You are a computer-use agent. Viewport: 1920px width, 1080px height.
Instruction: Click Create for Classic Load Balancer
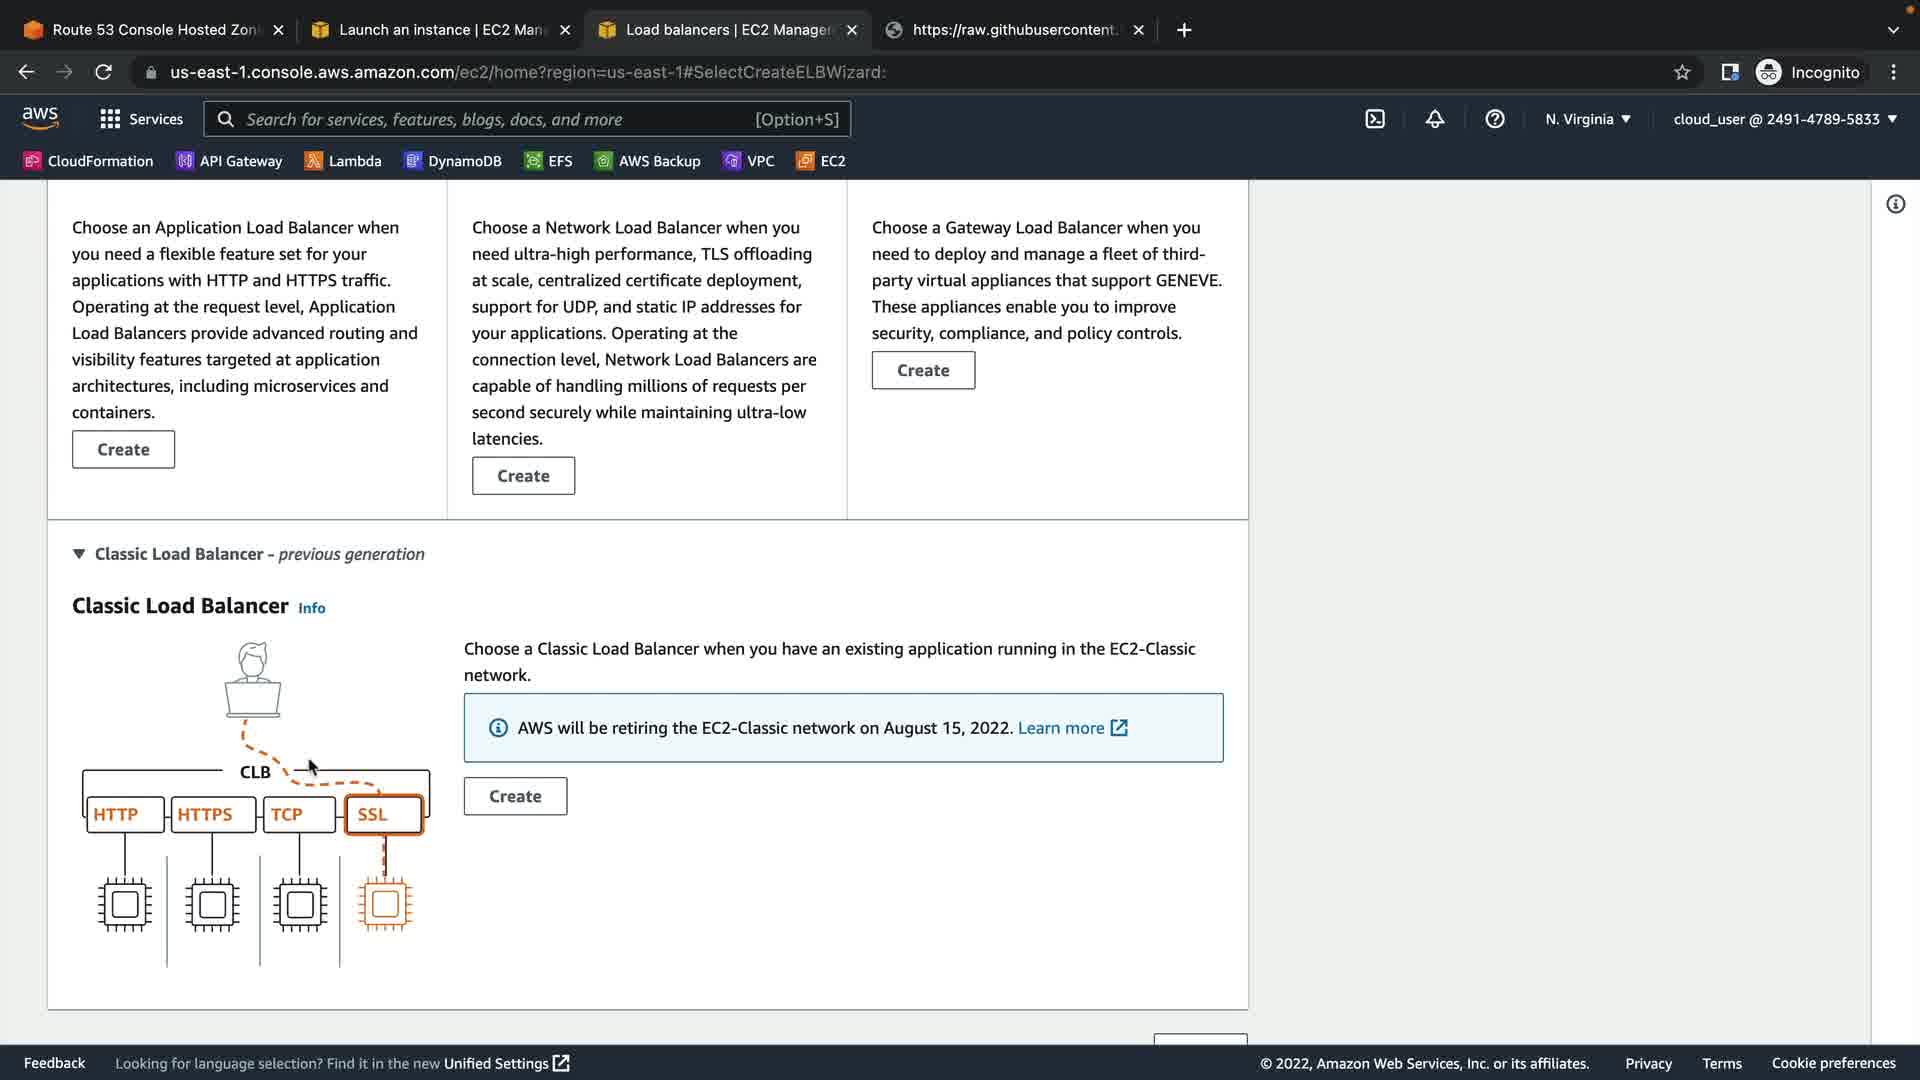(515, 797)
